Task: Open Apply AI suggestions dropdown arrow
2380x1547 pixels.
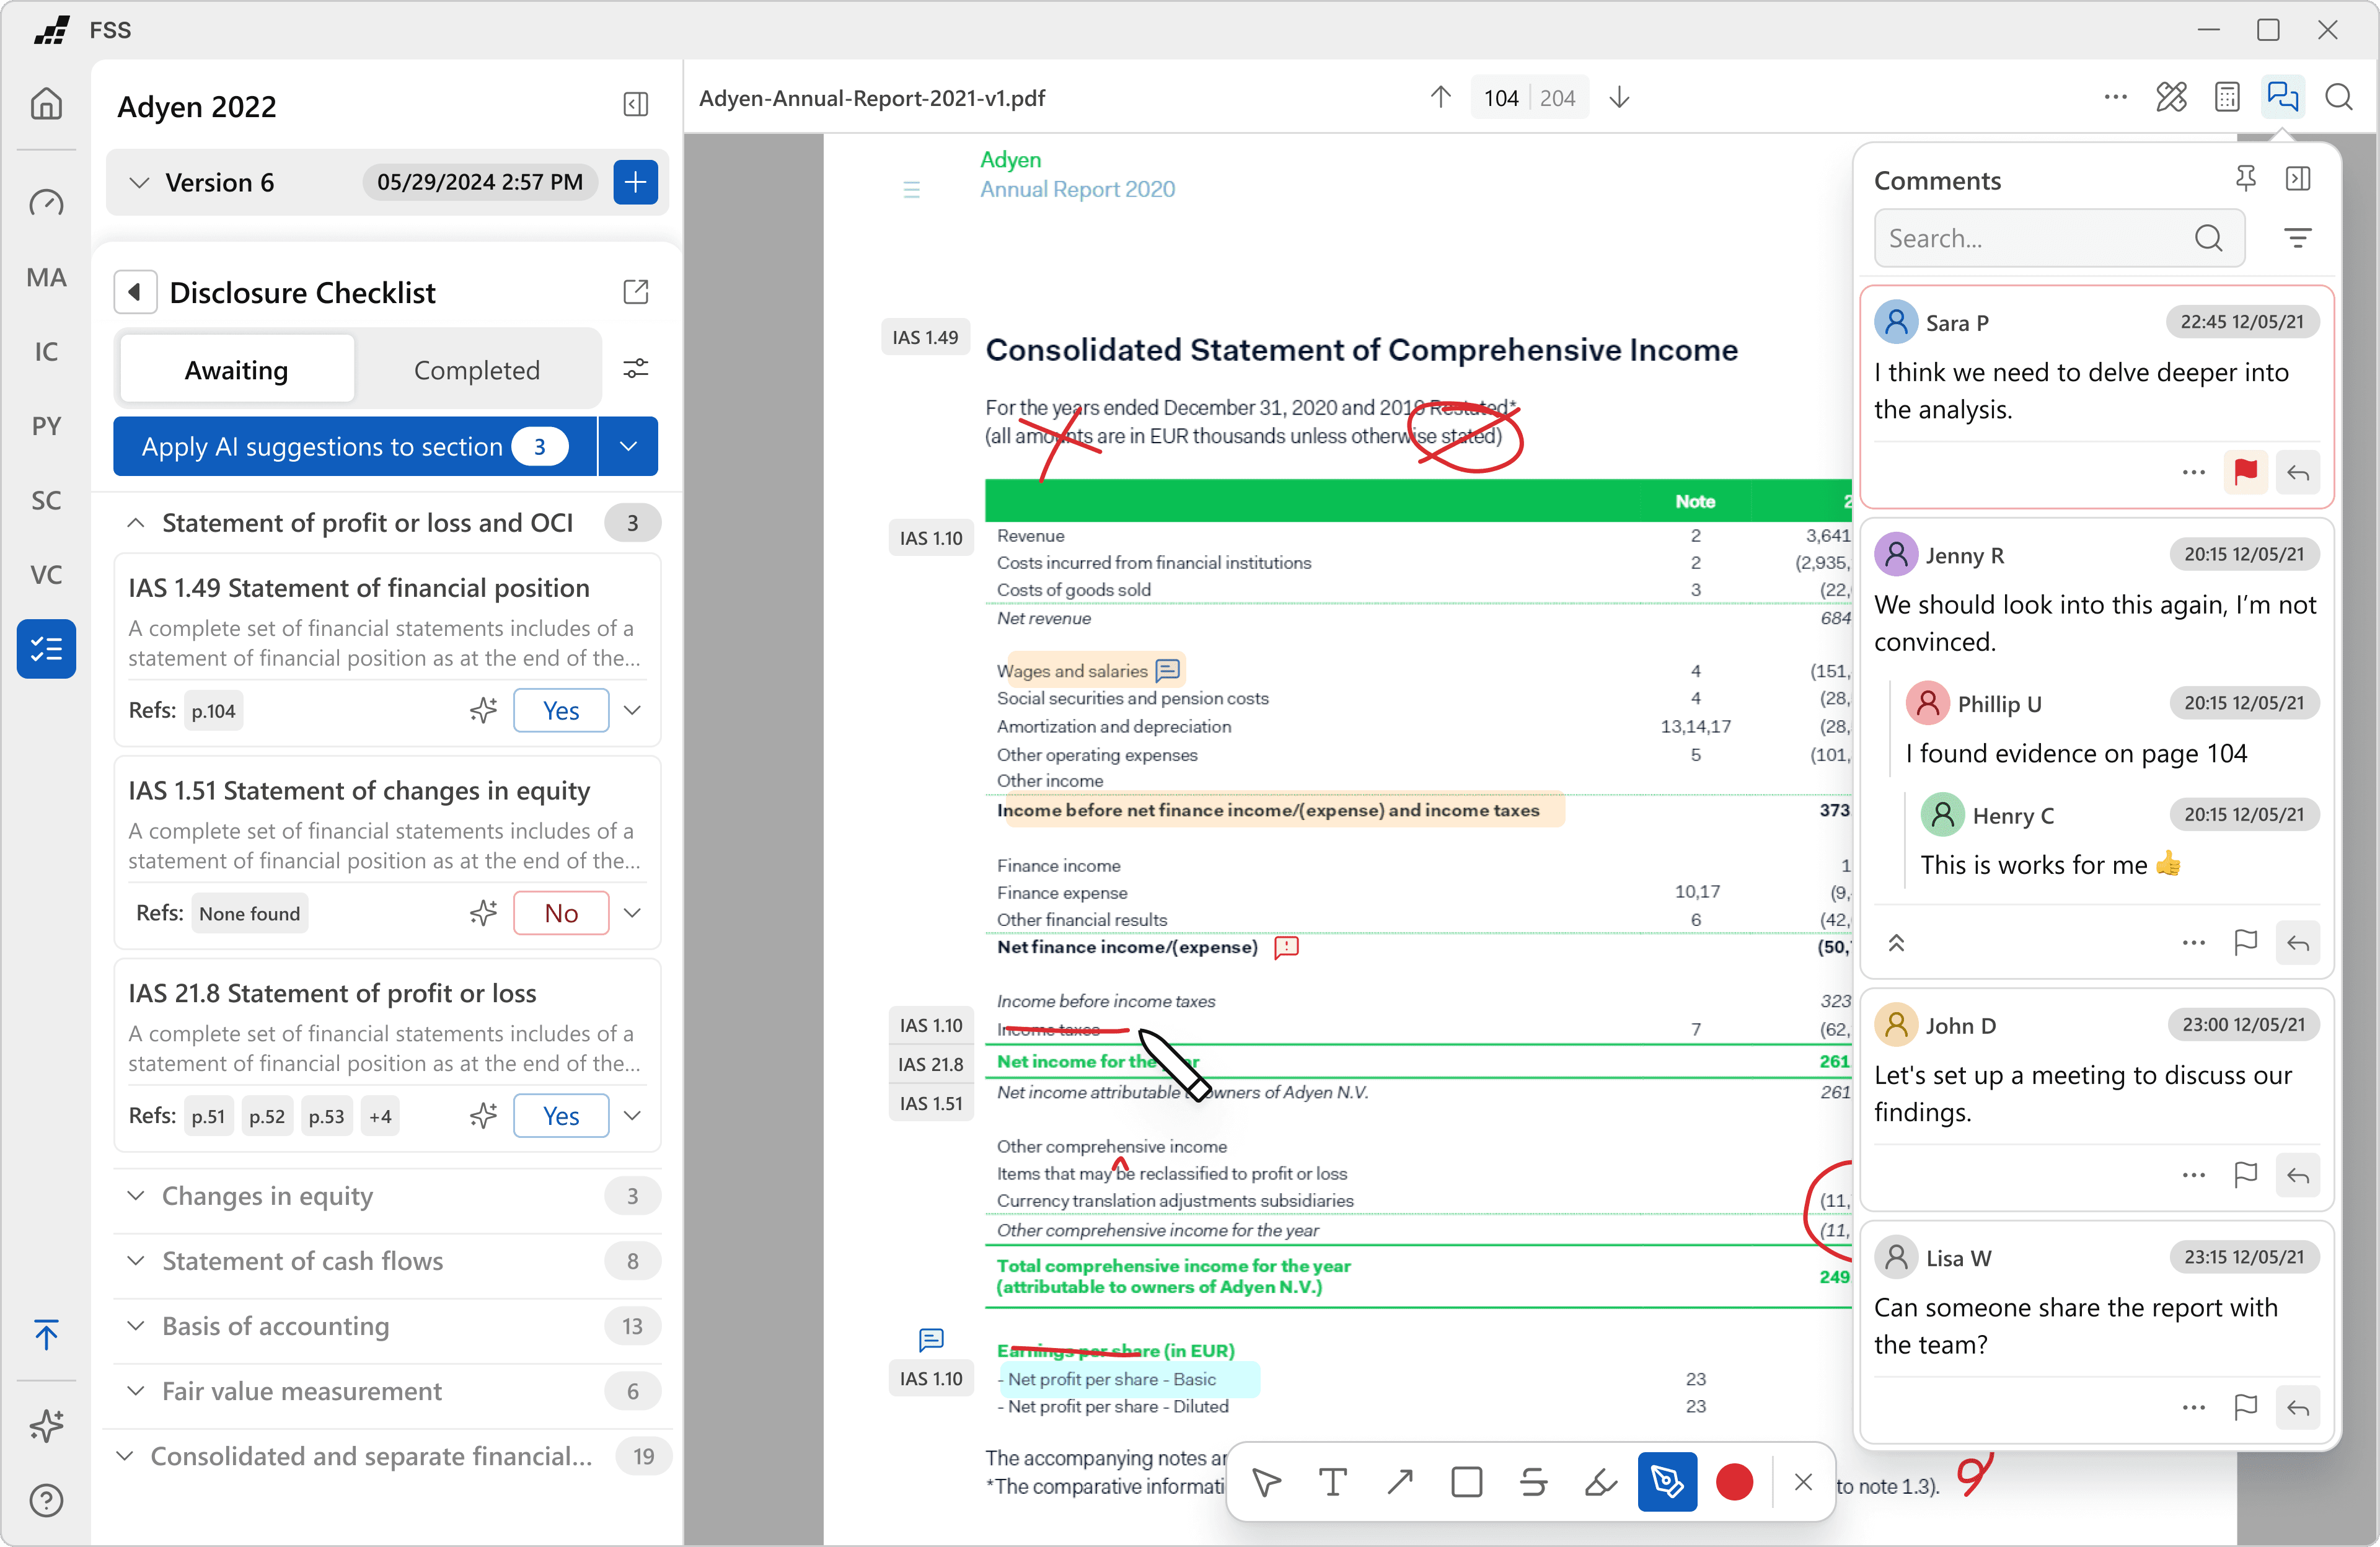Action: tap(628, 446)
